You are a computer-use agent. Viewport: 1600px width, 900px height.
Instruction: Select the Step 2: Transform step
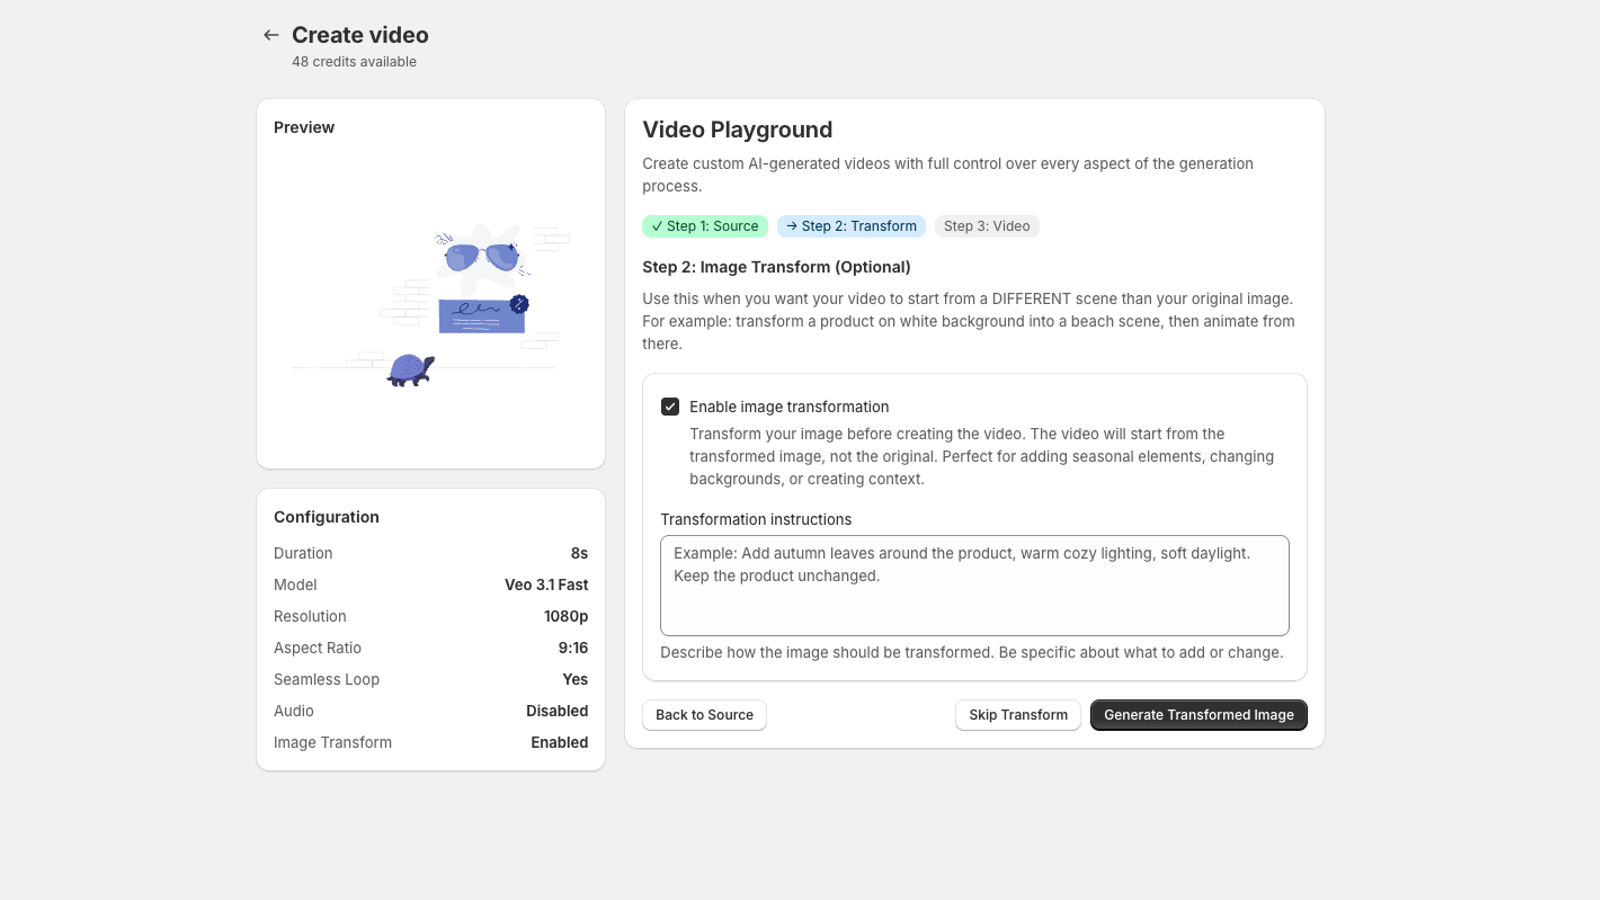(x=851, y=227)
